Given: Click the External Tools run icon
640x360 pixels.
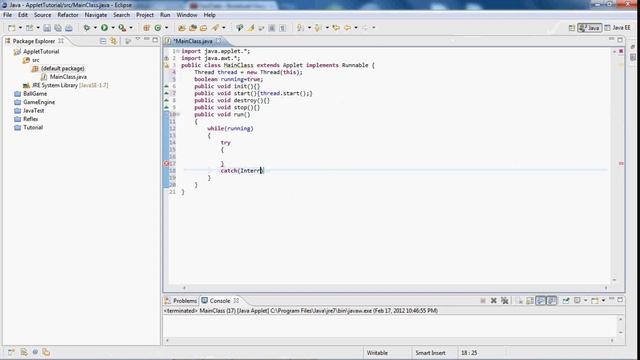Looking at the screenshot, I should pos(122,28).
